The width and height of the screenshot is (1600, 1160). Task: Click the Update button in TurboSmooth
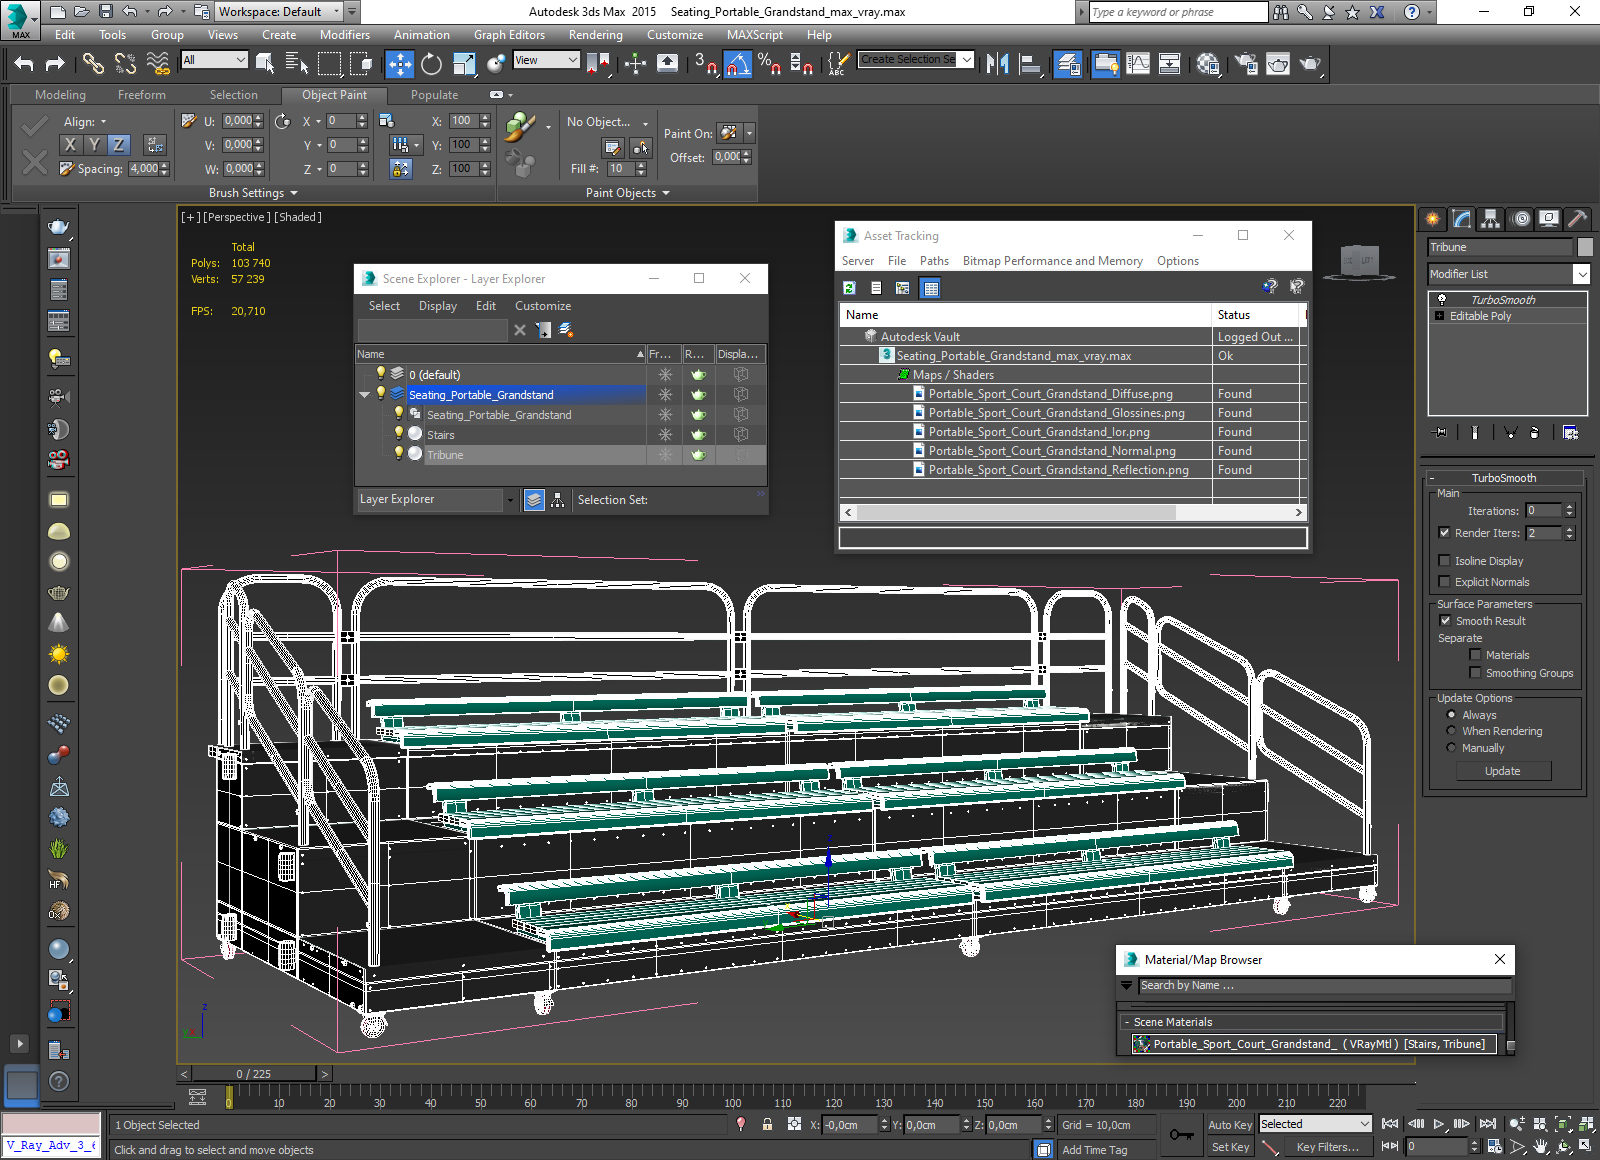(x=1503, y=771)
